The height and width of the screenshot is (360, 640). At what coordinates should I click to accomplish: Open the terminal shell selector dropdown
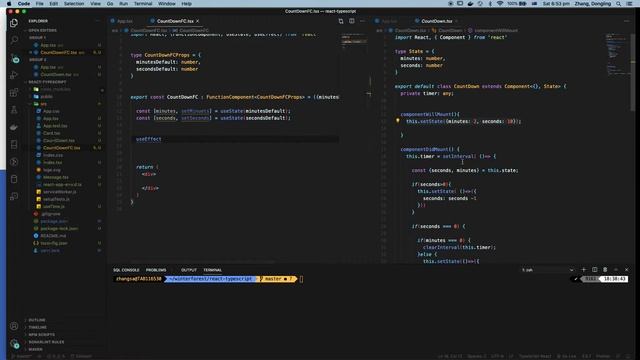(x=547, y=270)
